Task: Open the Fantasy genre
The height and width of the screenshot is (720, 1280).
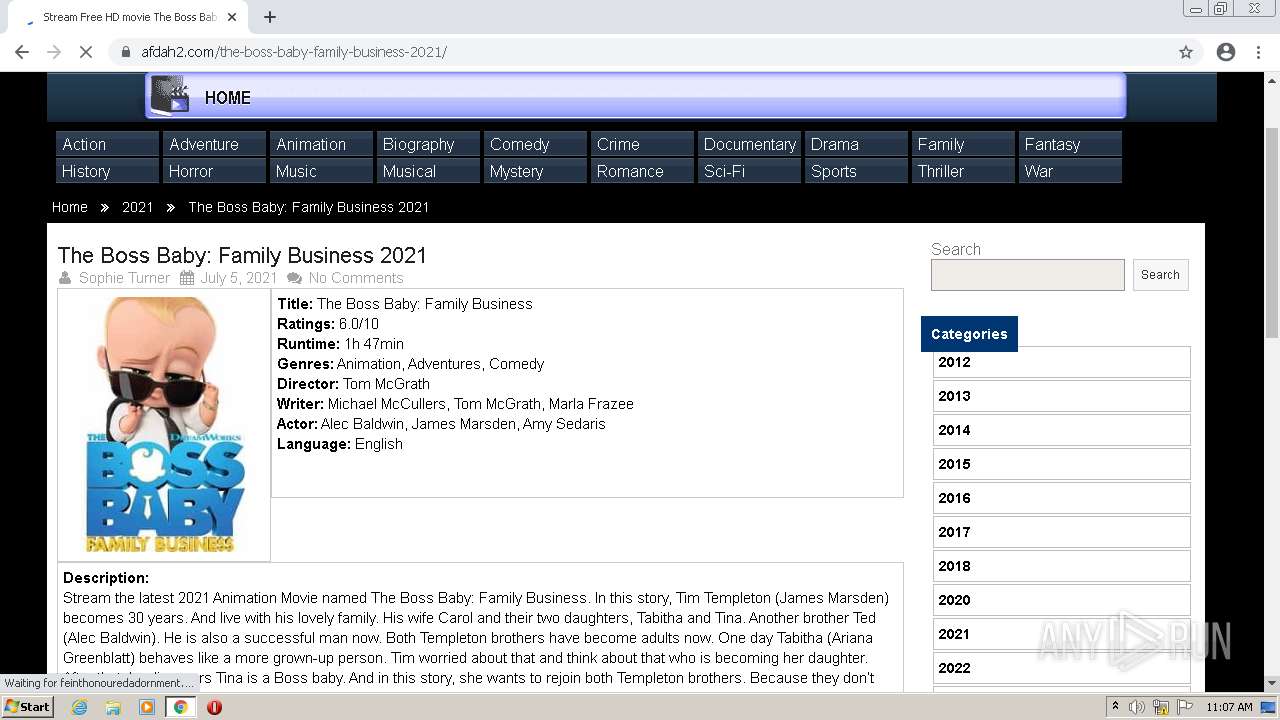Action: pos(1070,144)
